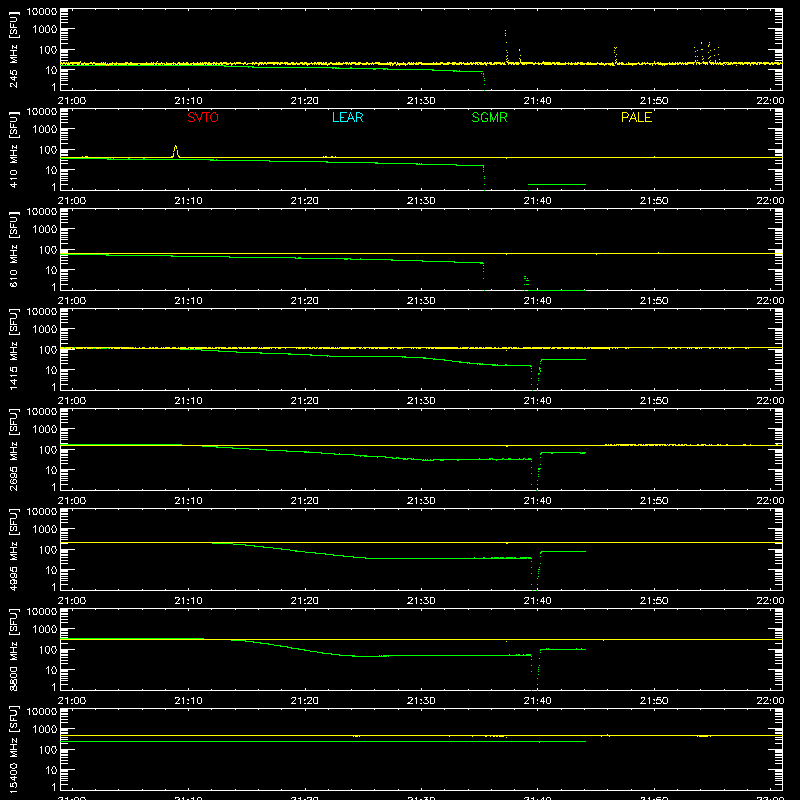Select the 15400 MHz [SFU] axis title

13,749
